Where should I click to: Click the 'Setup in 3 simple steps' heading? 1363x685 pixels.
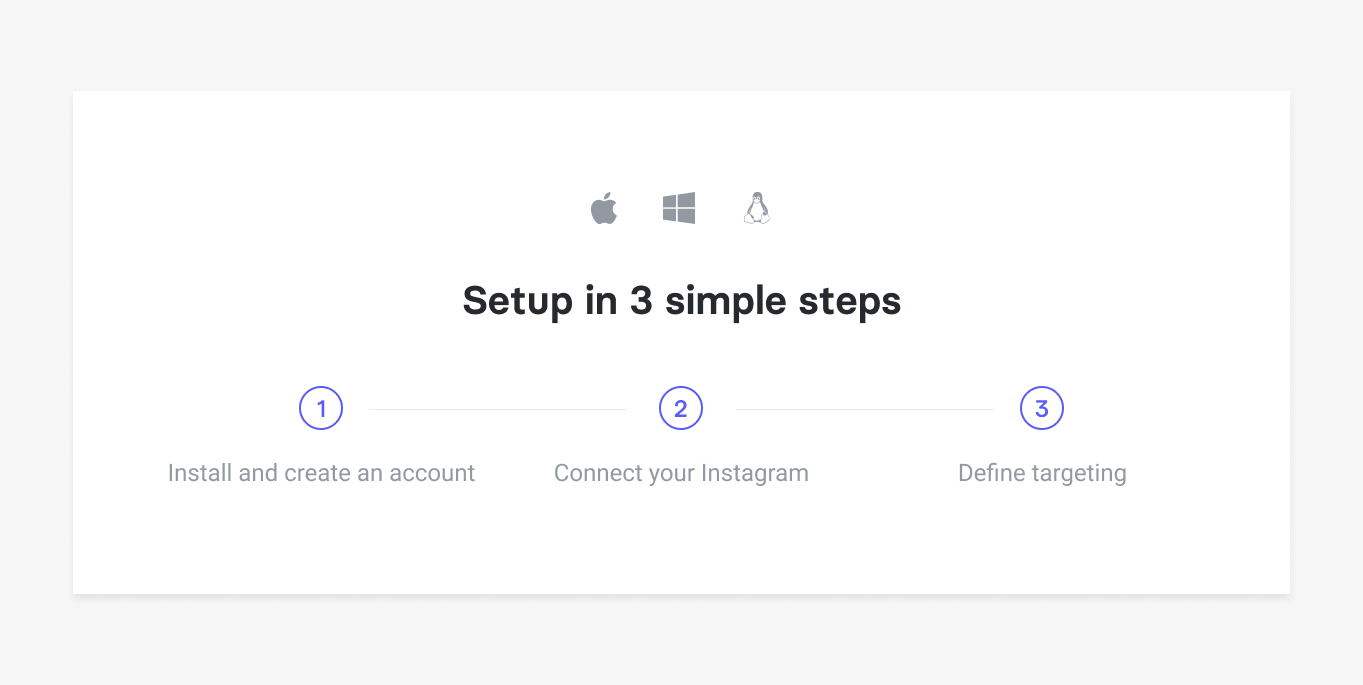(x=682, y=300)
